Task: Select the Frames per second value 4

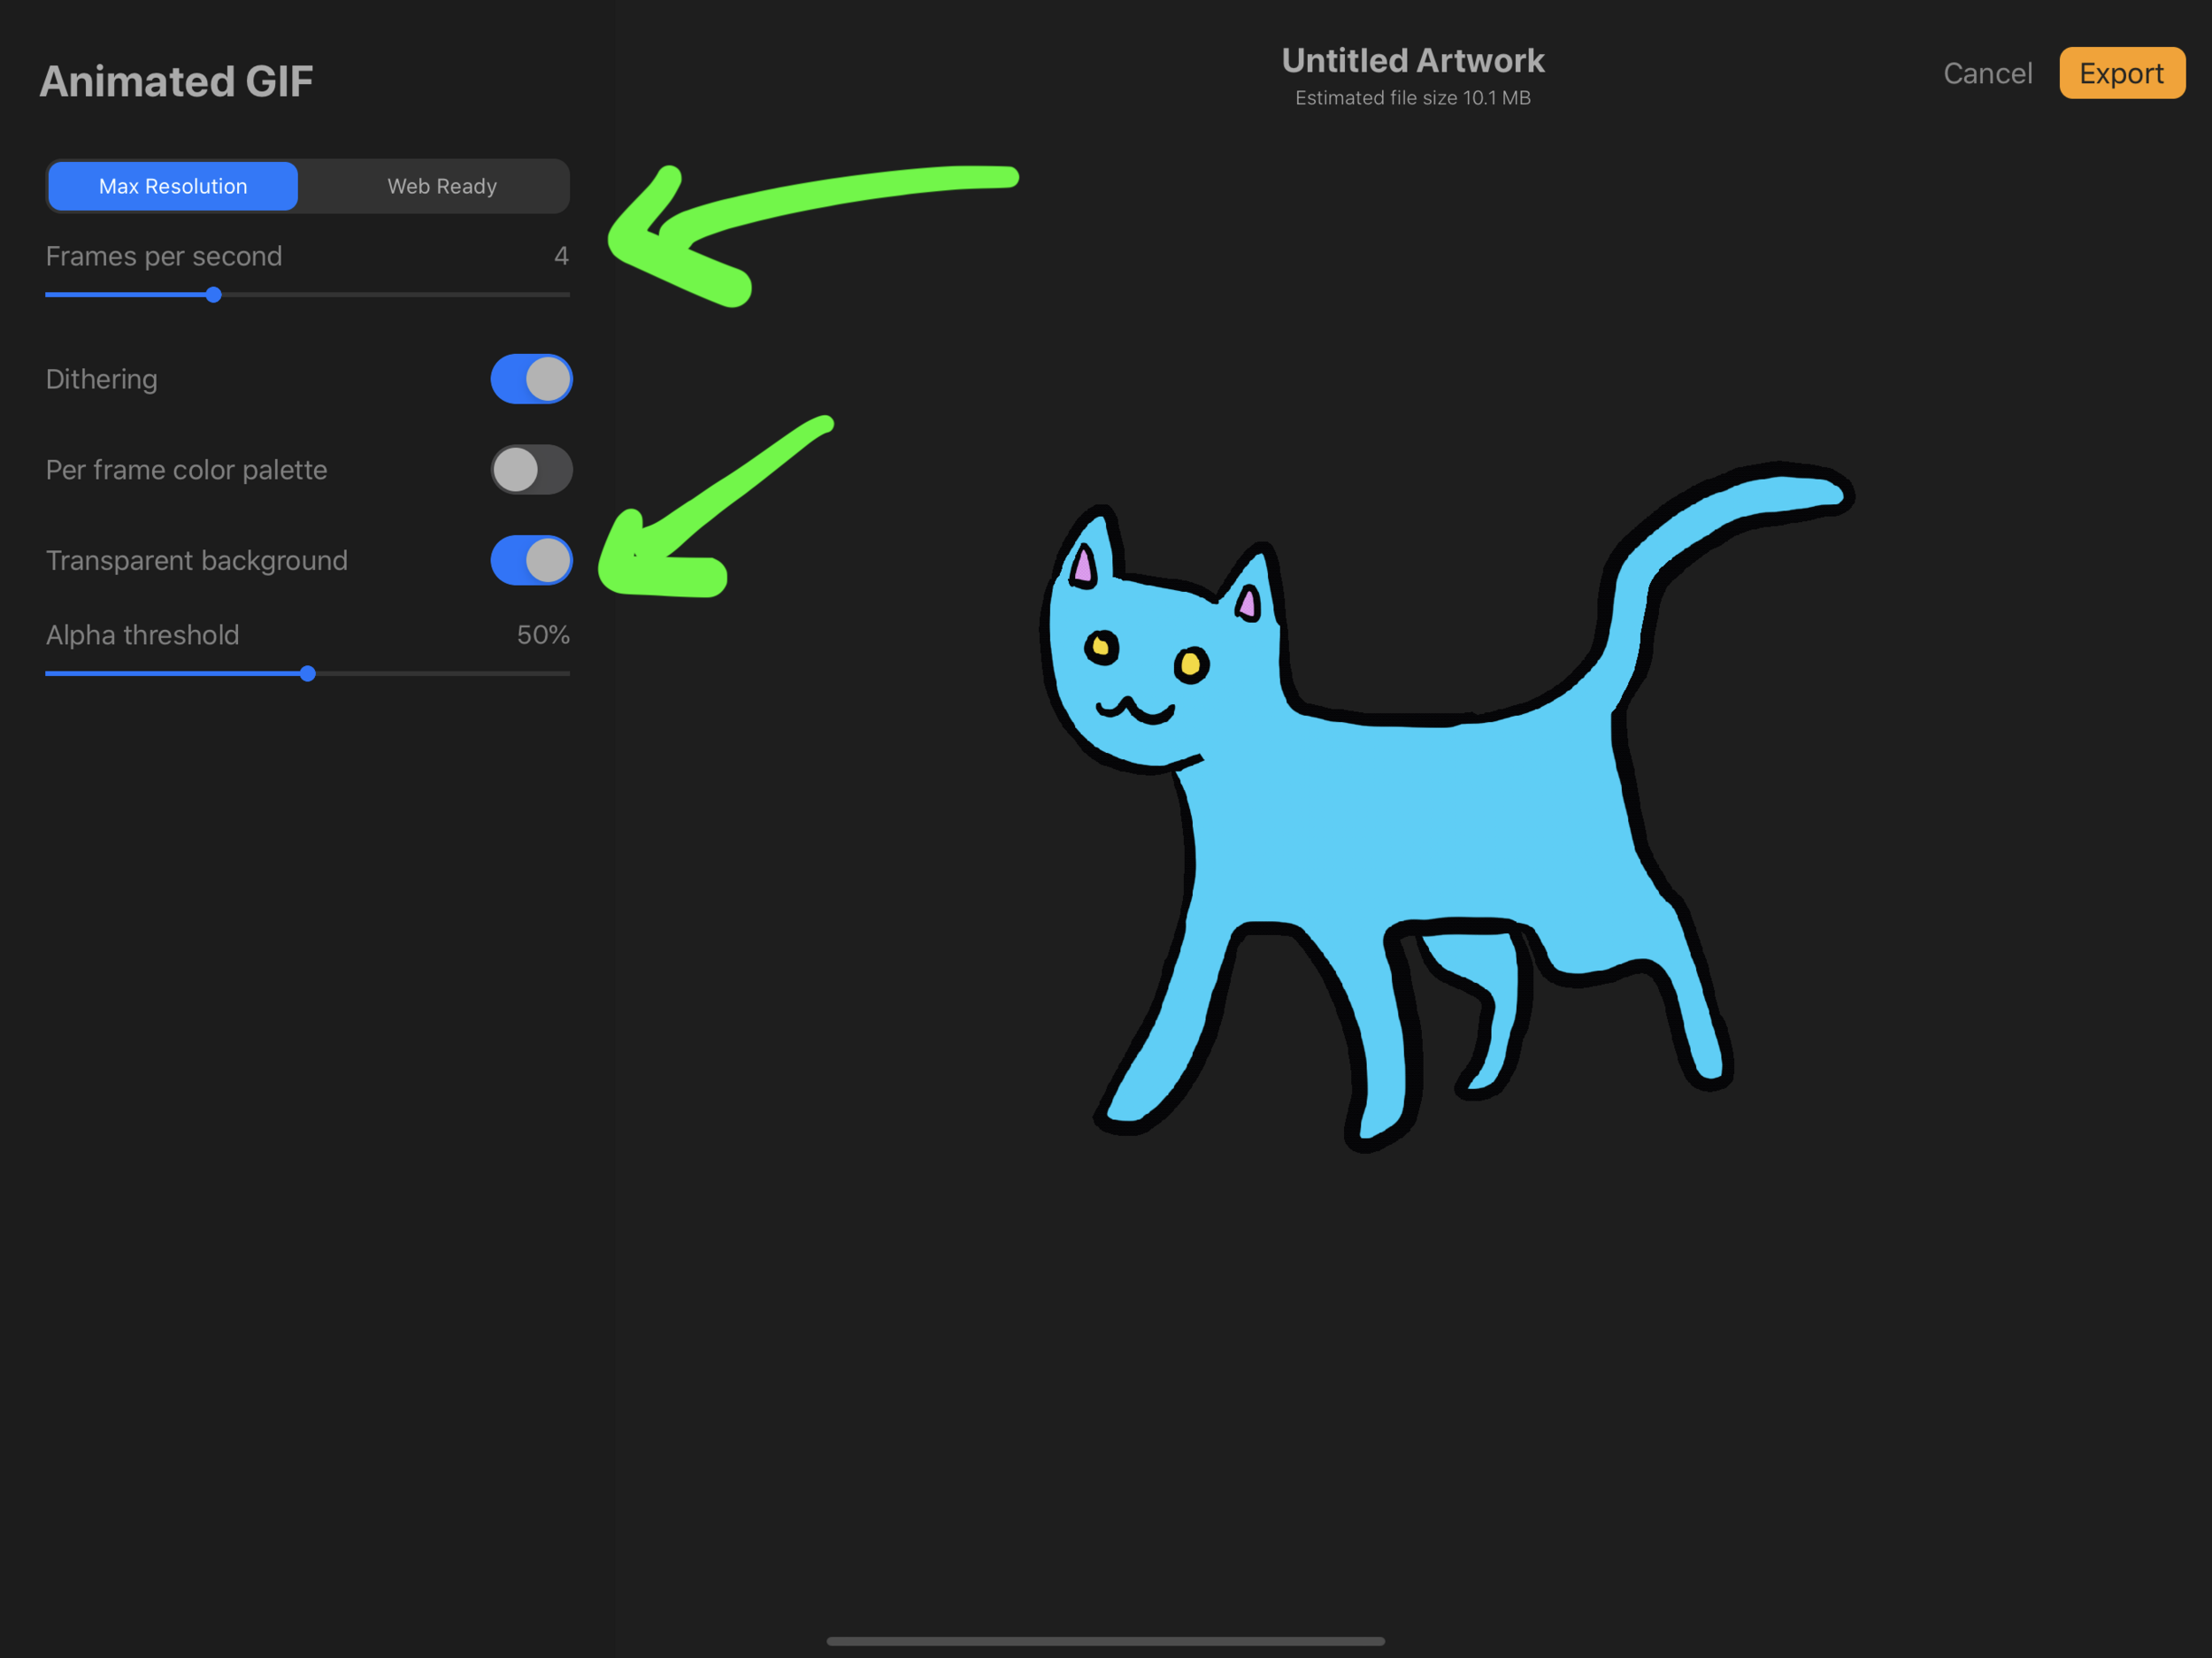Action: coord(562,256)
